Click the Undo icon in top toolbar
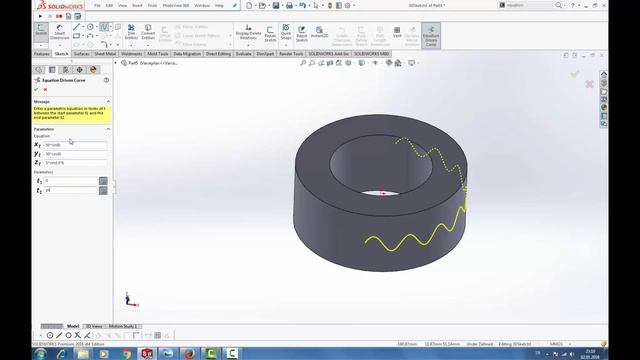The image size is (640, 360). (302, 5)
